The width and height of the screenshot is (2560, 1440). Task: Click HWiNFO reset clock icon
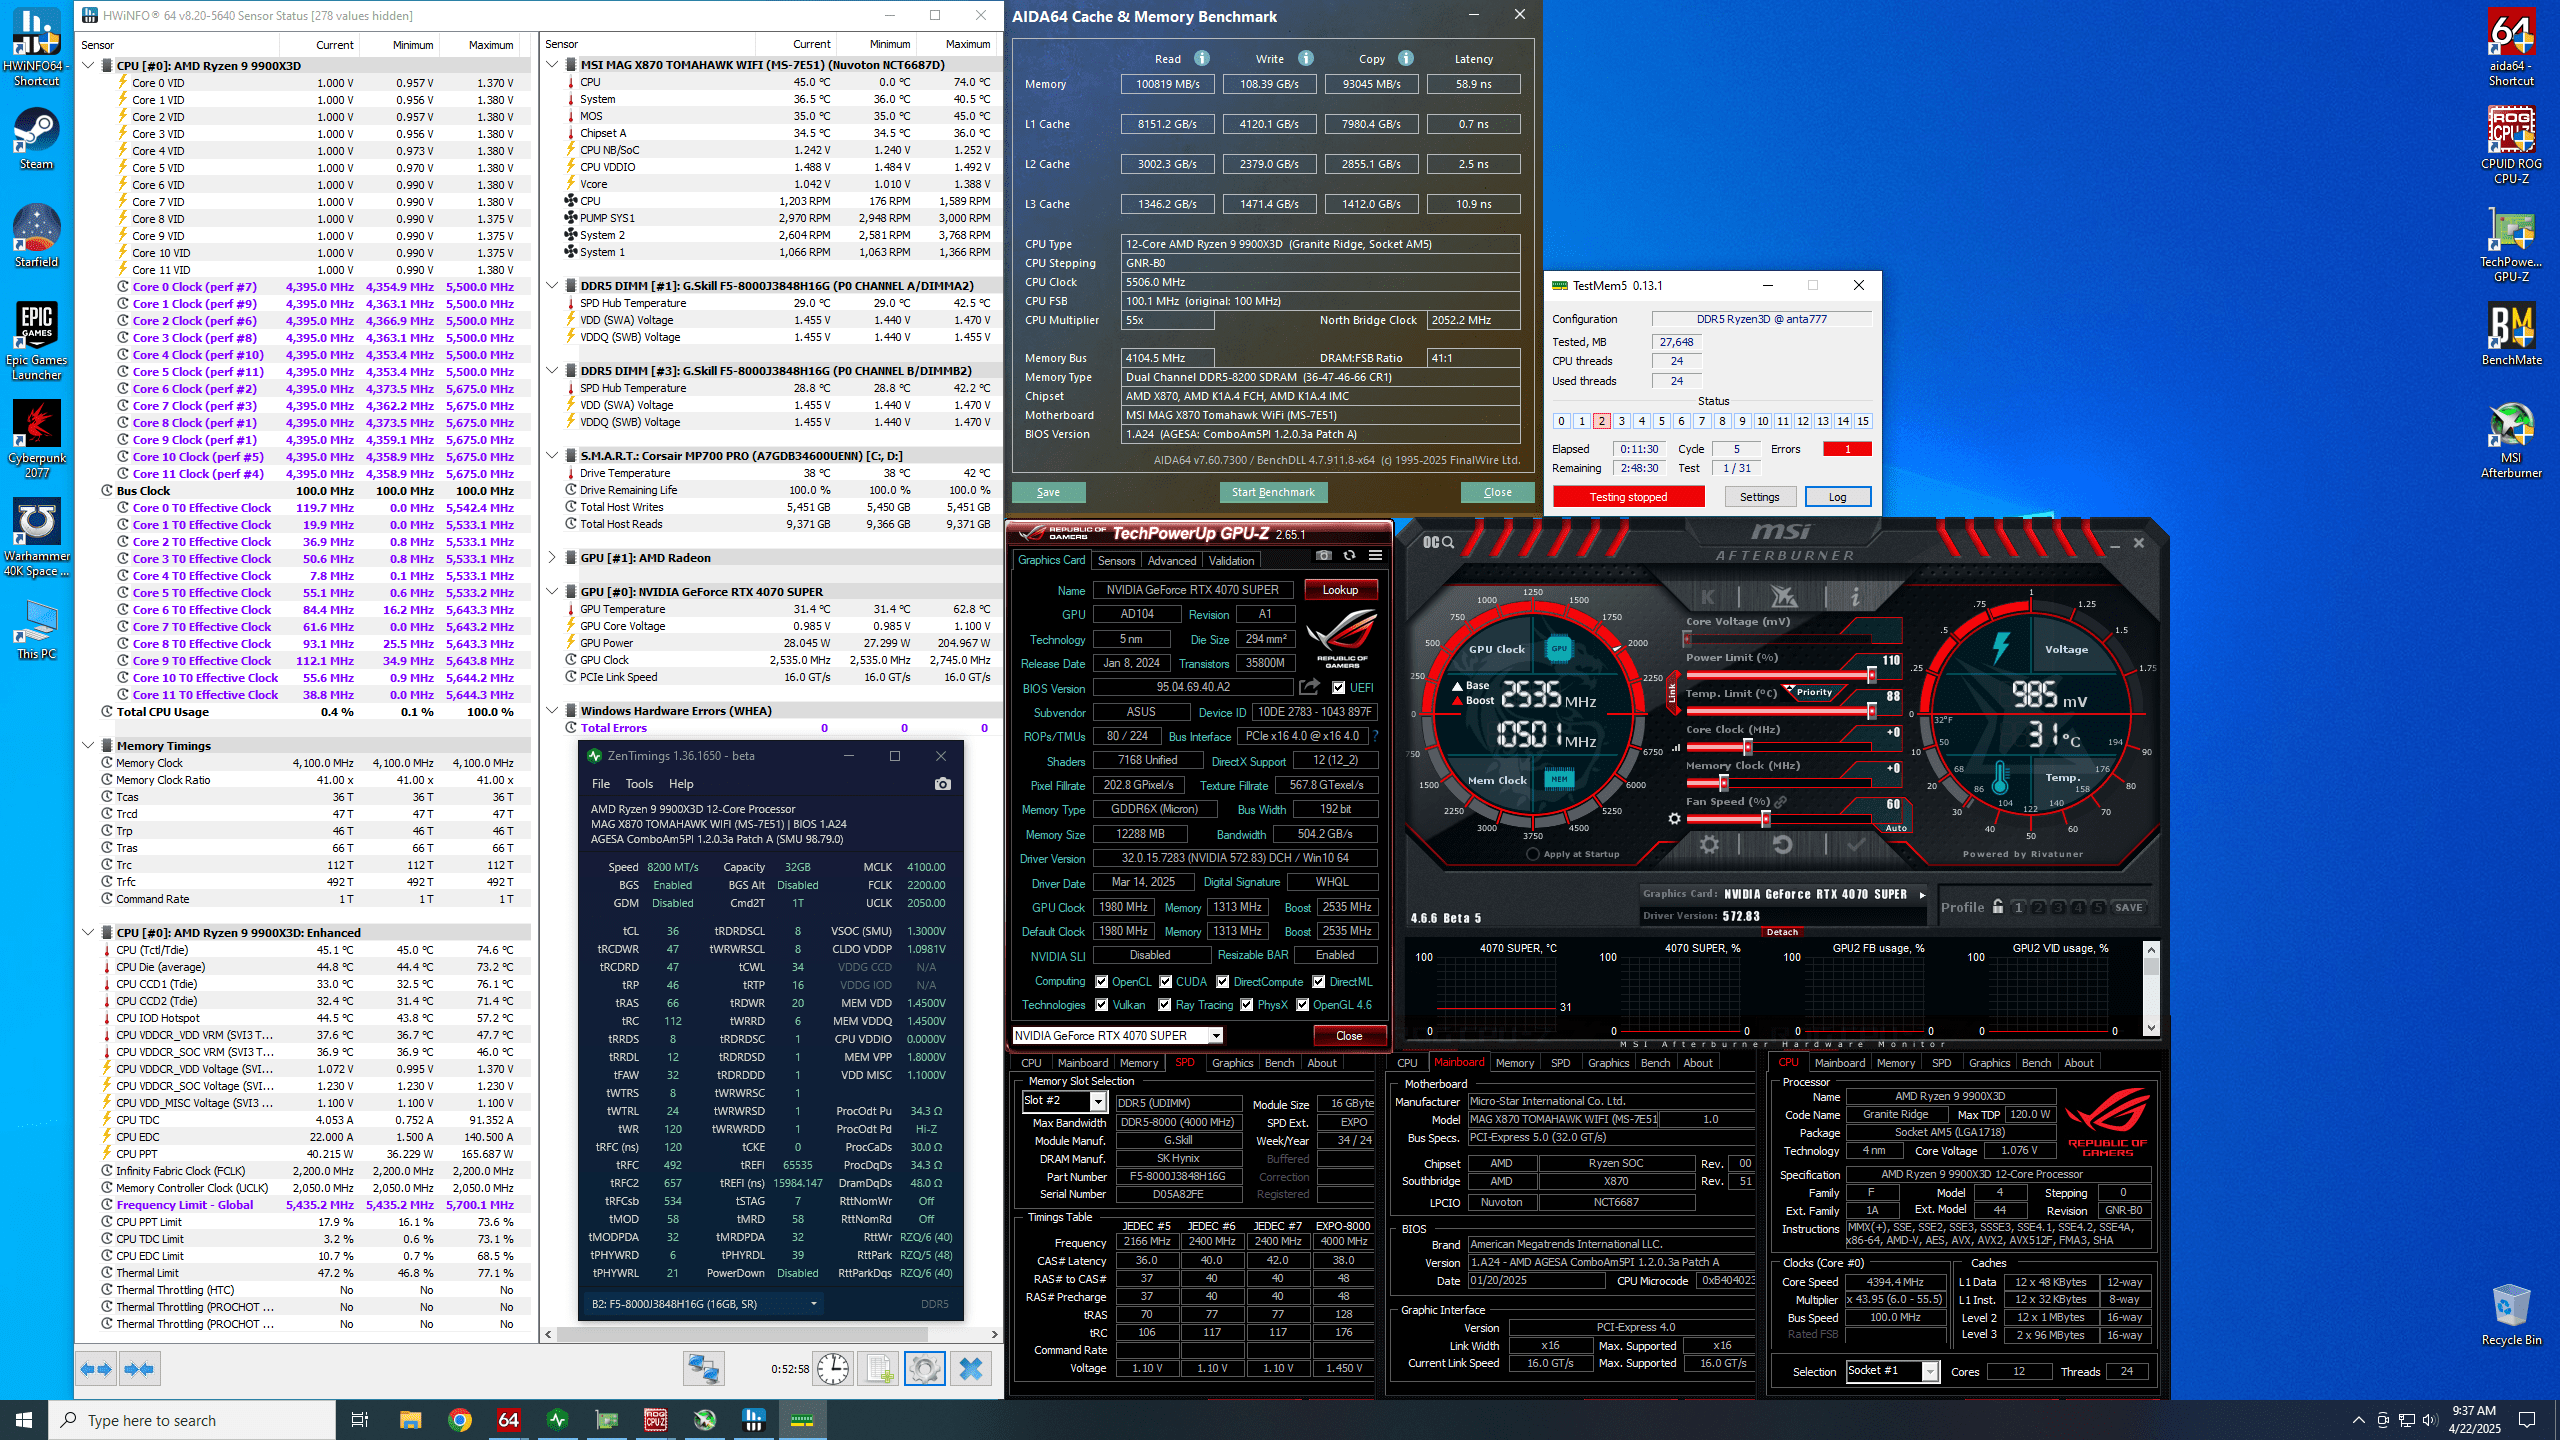(x=832, y=1369)
